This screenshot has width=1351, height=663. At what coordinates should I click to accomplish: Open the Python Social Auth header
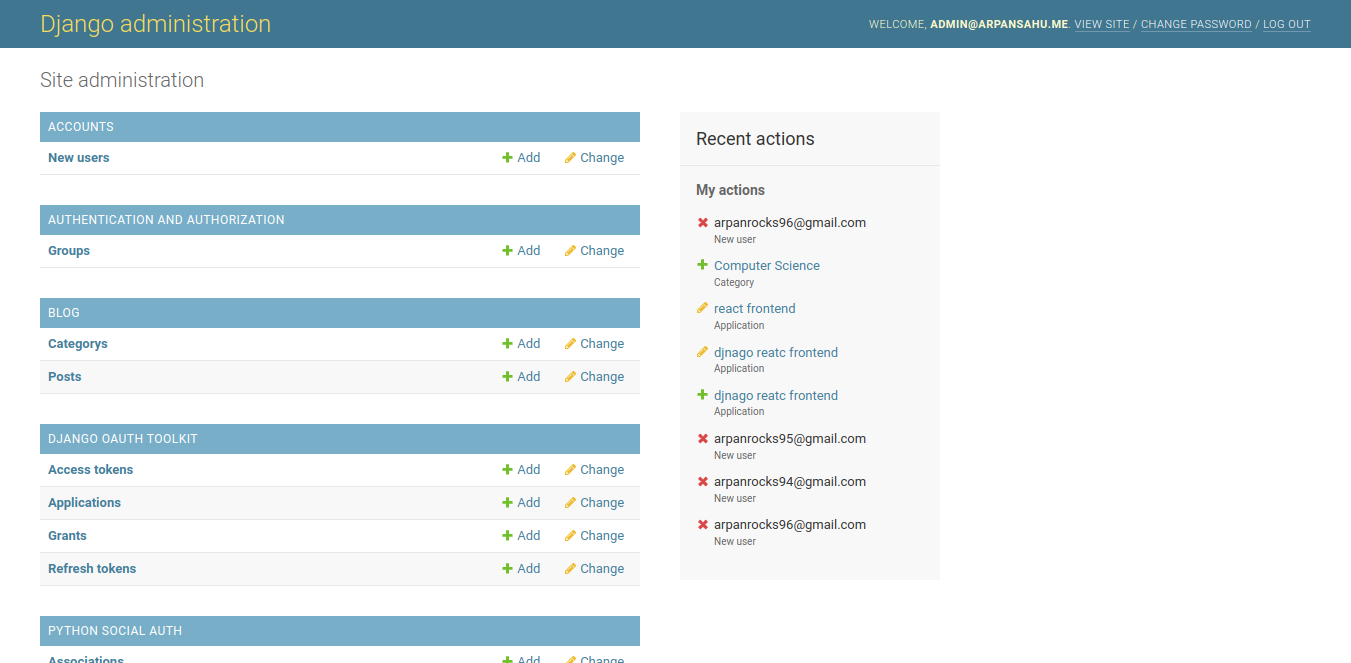pos(115,631)
